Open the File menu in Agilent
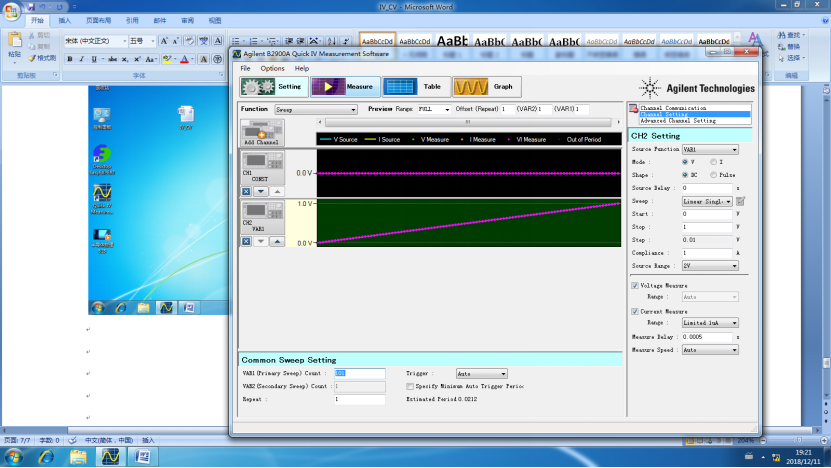The image size is (831, 468). (x=245, y=68)
